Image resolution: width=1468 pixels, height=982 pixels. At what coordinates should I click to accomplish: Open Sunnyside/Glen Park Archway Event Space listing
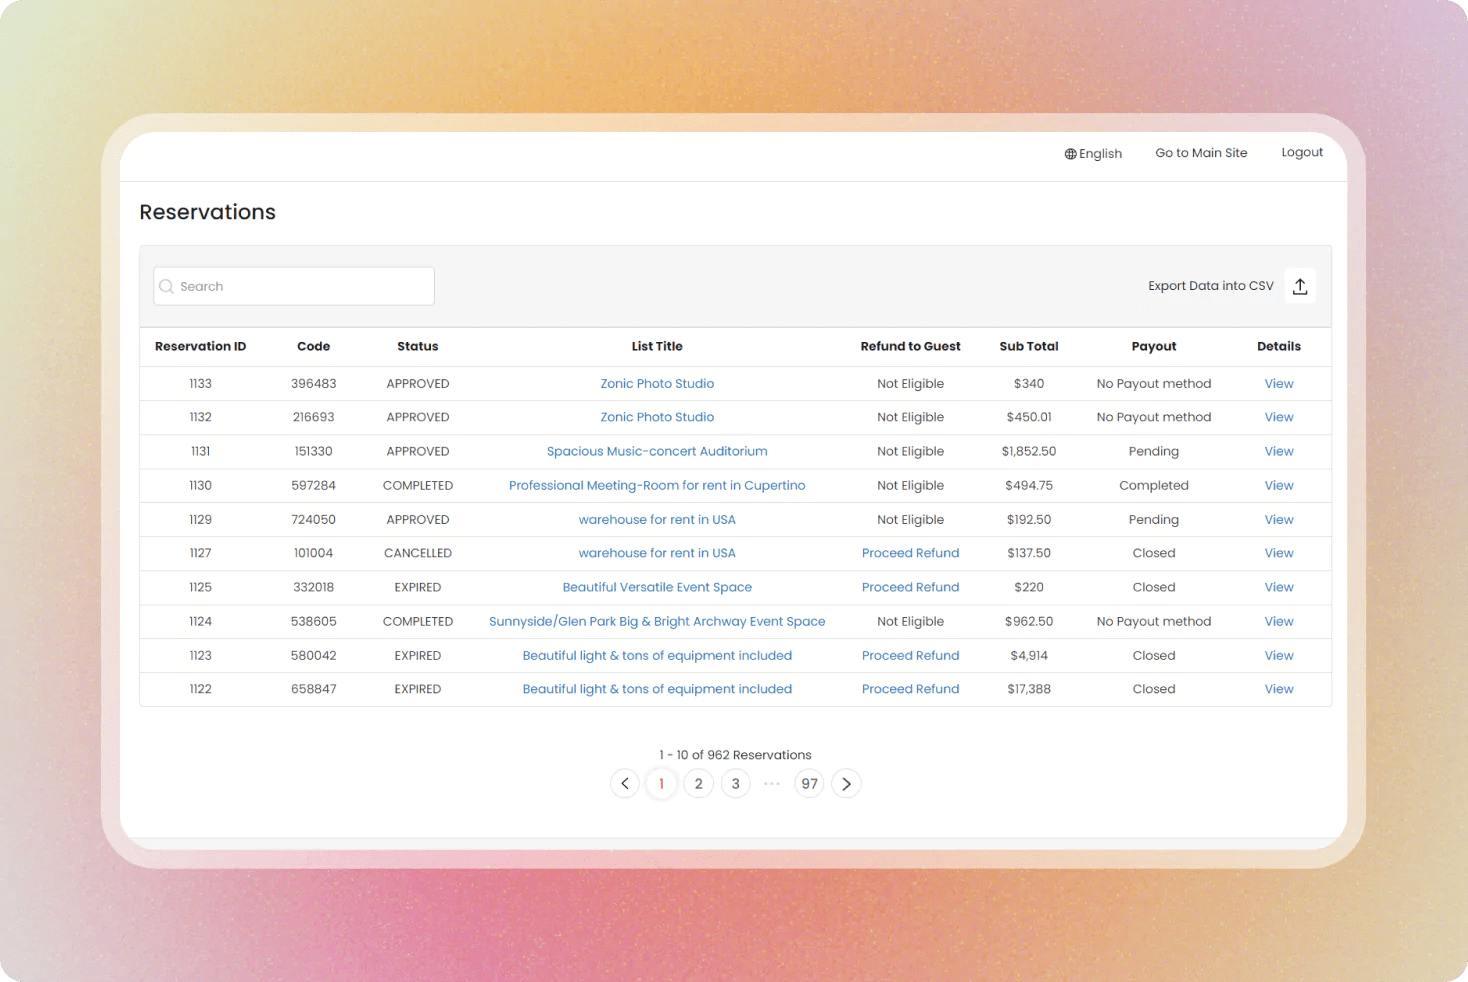pyautogui.click(x=657, y=622)
